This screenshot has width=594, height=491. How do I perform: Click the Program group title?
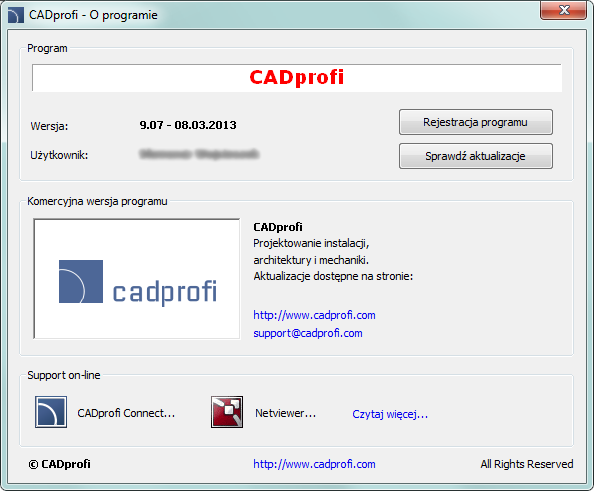[x=47, y=48]
